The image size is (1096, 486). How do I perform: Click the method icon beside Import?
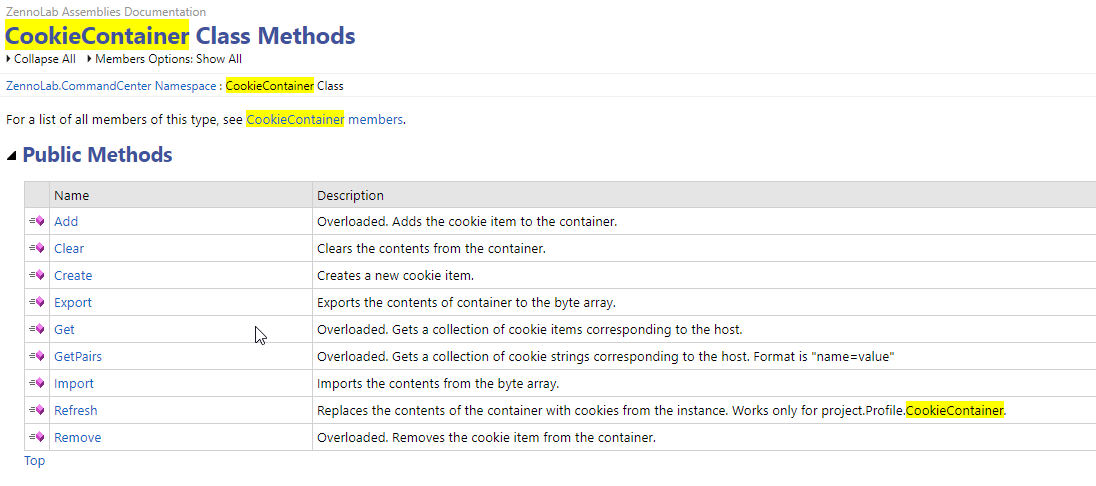(36, 383)
